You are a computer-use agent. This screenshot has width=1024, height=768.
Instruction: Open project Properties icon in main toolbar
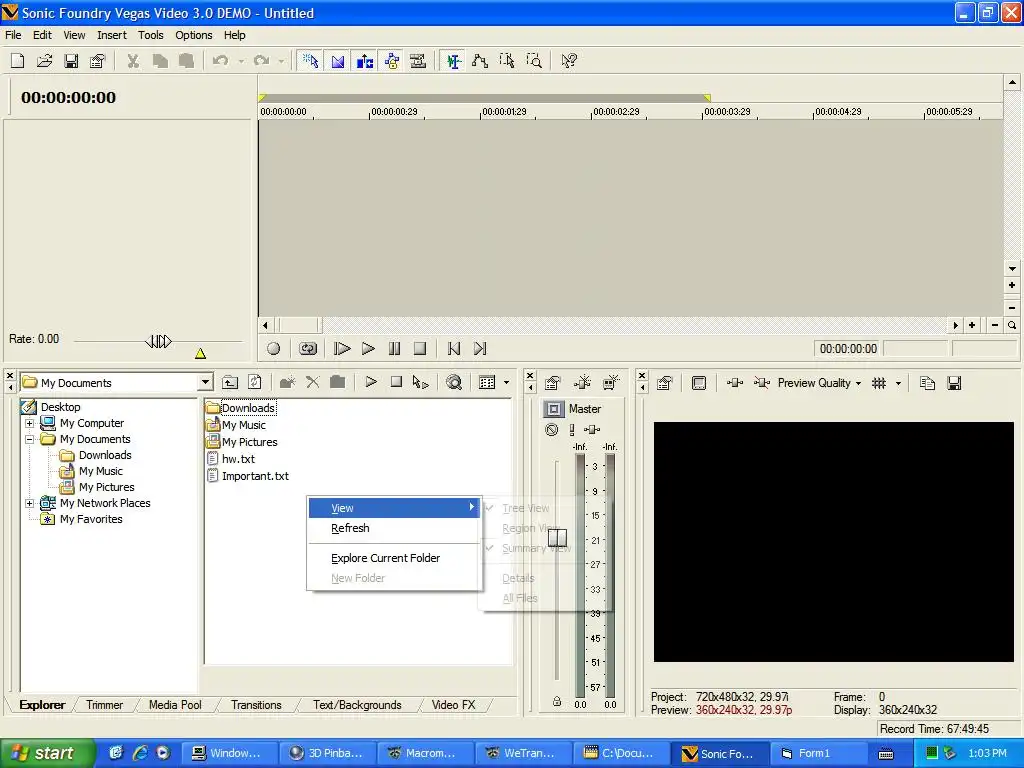click(97, 61)
